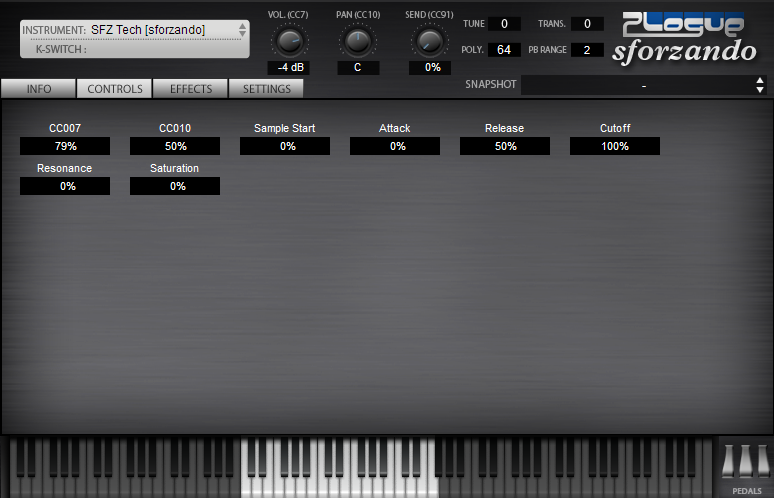
Task: Switch to the SETTINGS tab
Action: (x=267, y=89)
